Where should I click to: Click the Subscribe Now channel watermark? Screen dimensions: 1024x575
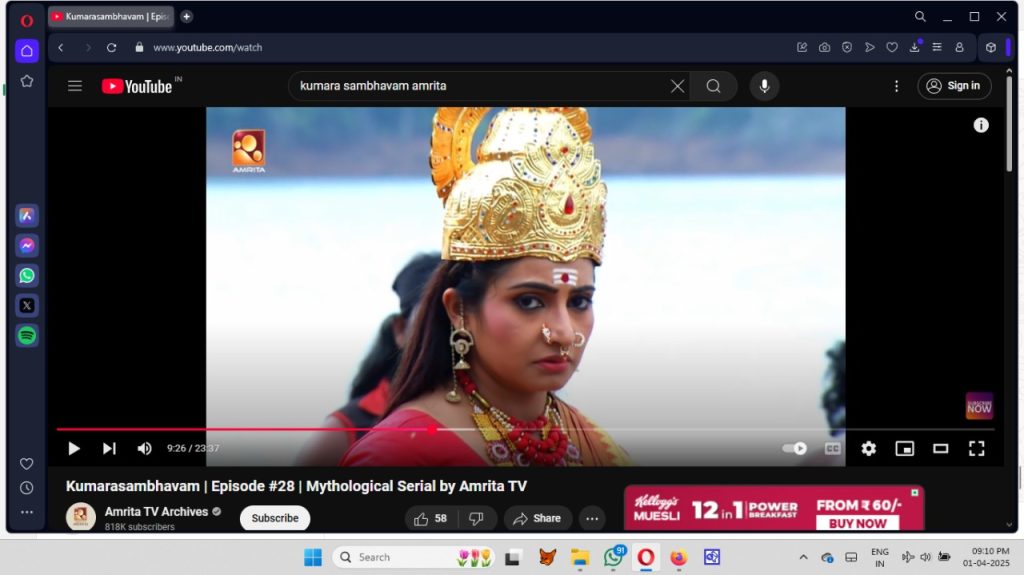[x=979, y=406]
